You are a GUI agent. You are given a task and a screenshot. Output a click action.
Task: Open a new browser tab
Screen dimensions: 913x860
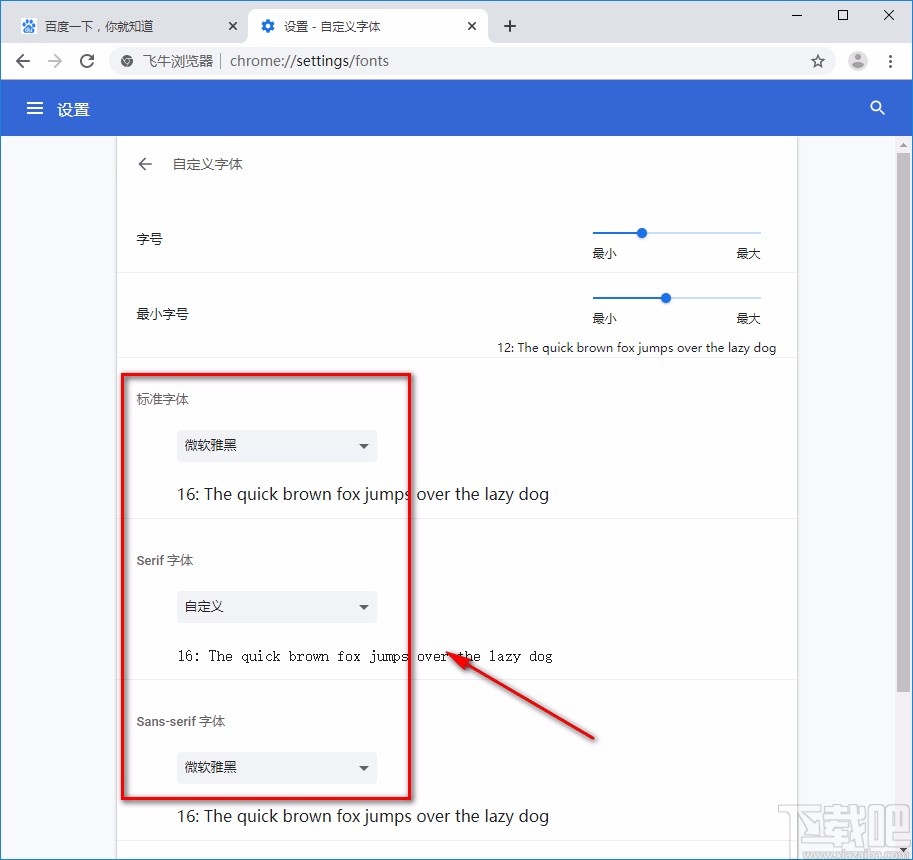coord(509,26)
